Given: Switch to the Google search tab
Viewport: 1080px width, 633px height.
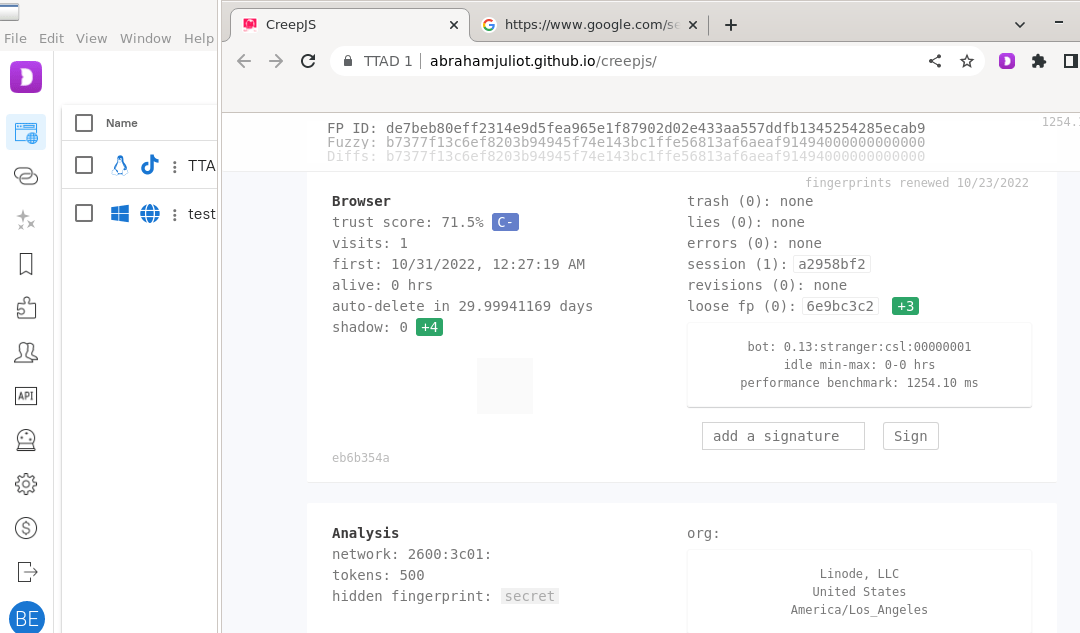Looking at the screenshot, I should [x=590, y=24].
